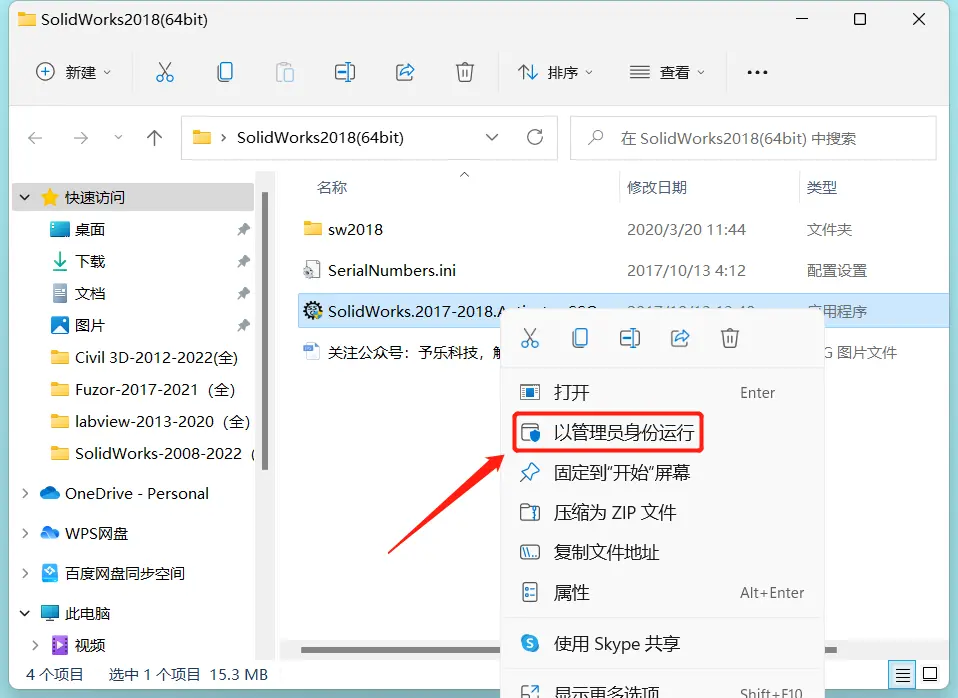
Task: Click the address bar path SolidWorks2018(64bit)
Action: pyautogui.click(x=320, y=138)
